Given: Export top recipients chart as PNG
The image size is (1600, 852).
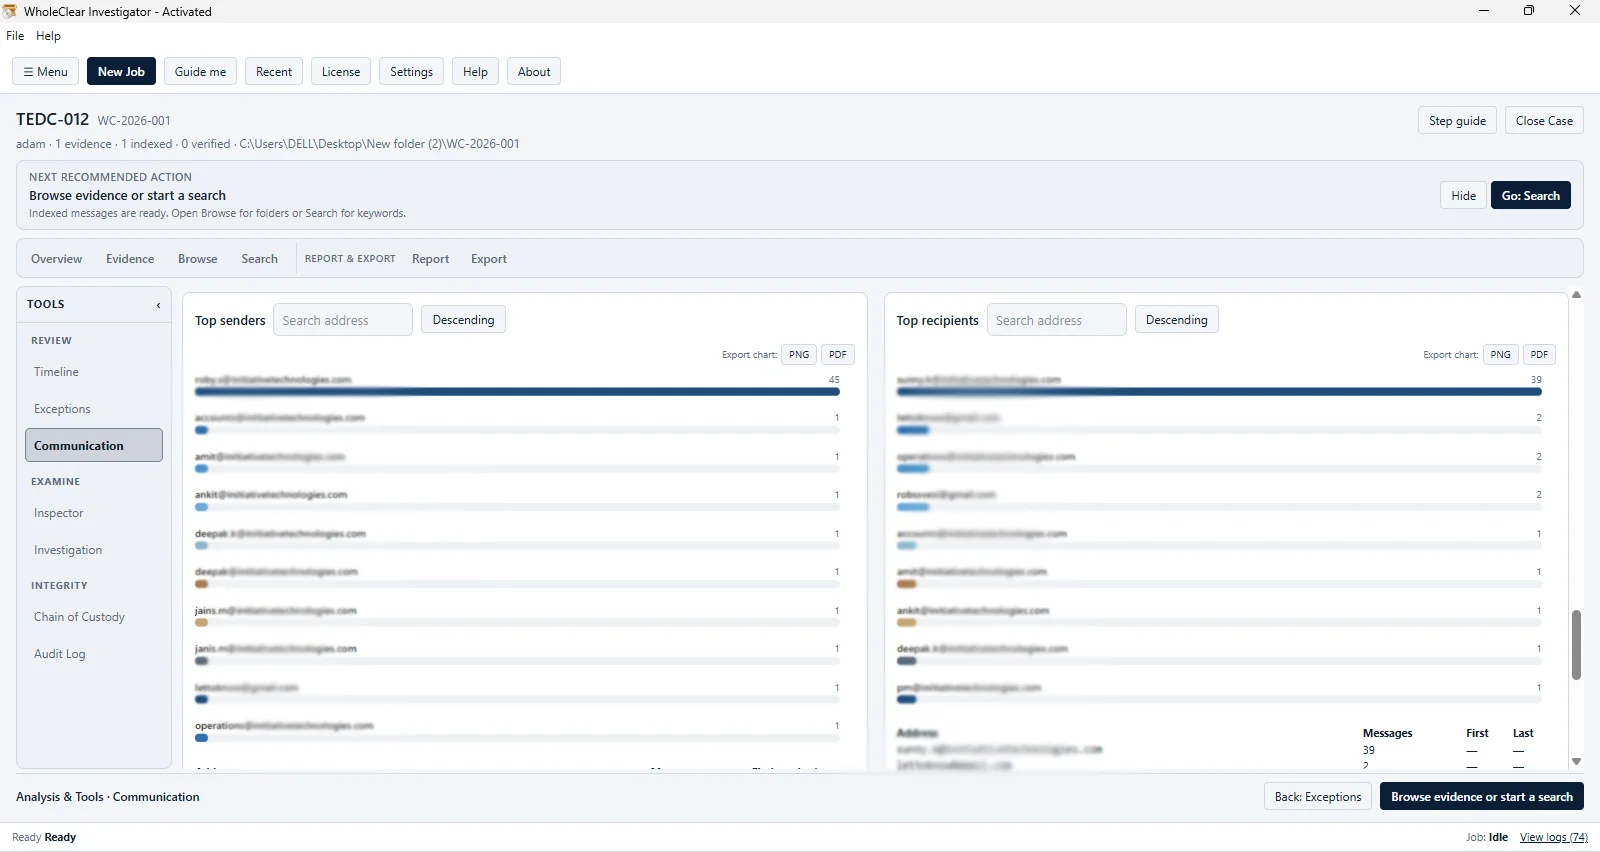Looking at the screenshot, I should [1500, 355].
